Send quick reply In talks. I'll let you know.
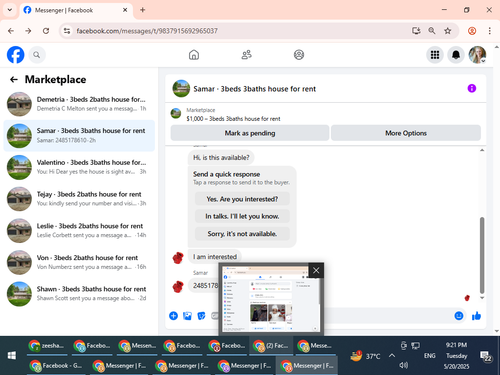This screenshot has width=500, height=375. click(242, 216)
